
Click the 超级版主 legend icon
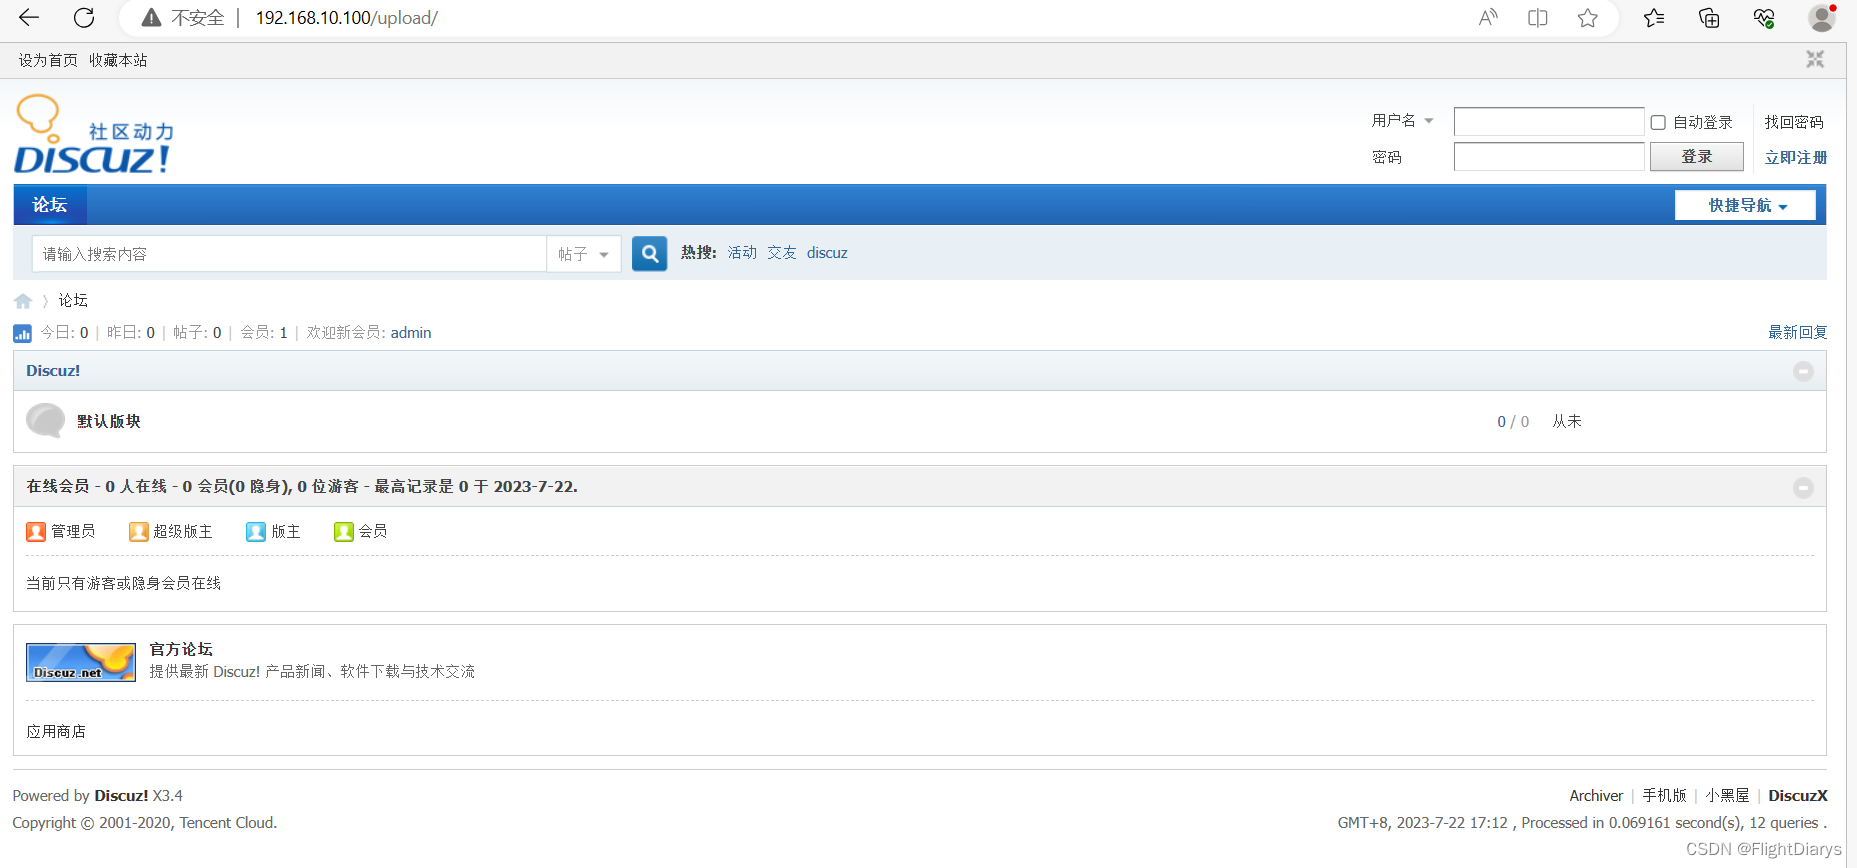[139, 531]
